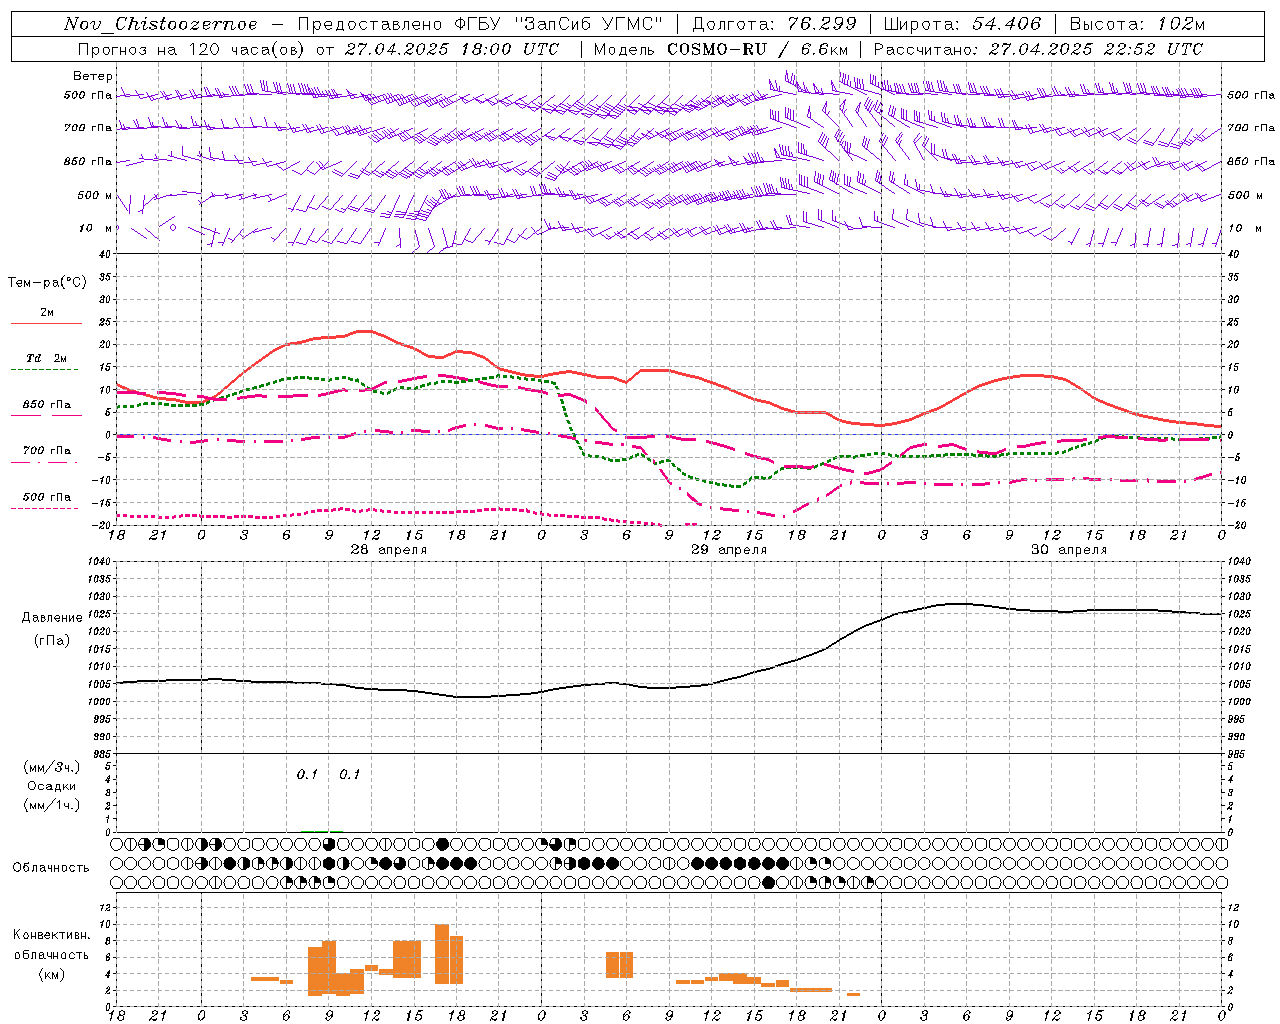Click the Облачность cloud cover label
Viewport: 1280px width, 1024px height.
(51, 867)
